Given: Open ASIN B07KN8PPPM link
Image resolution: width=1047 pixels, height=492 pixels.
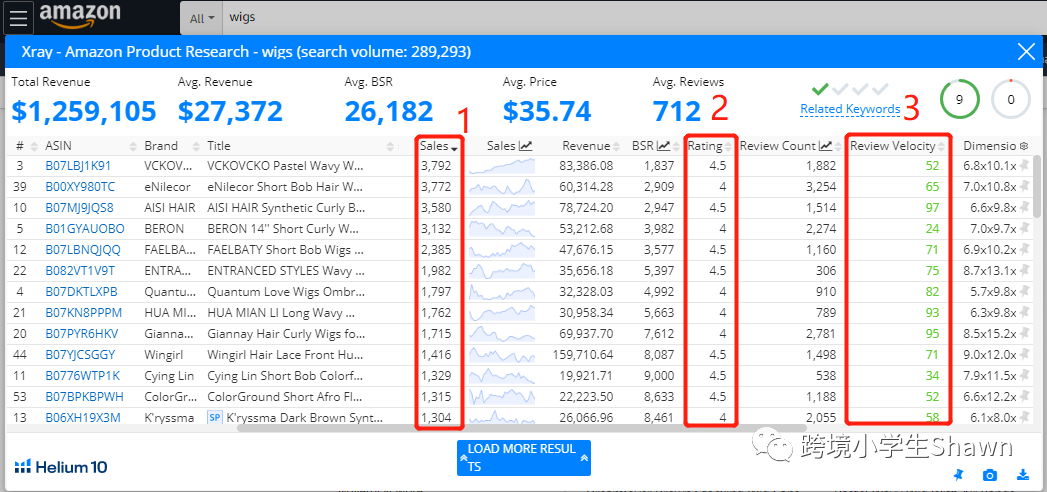Looking at the screenshot, I should [83, 312].
